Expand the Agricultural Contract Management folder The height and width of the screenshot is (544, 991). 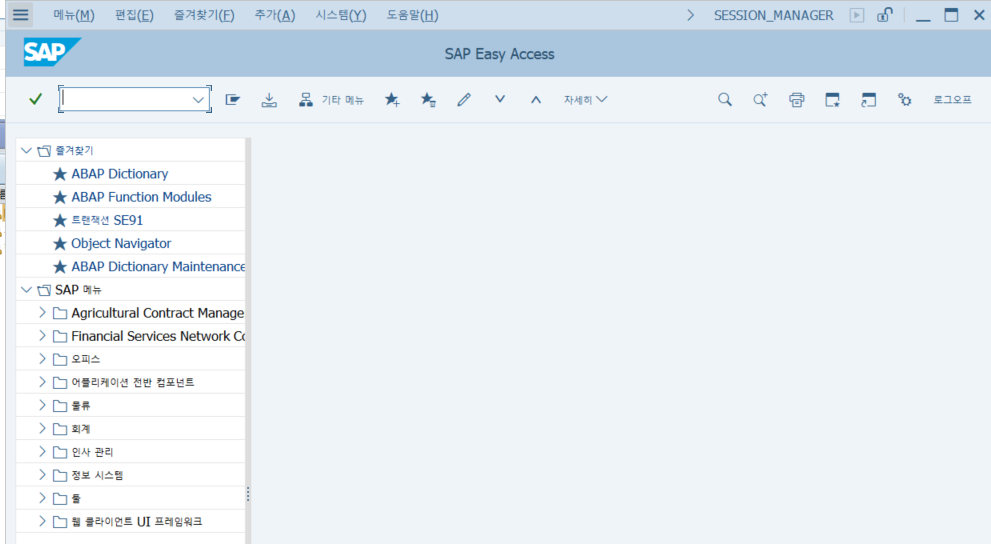click(42, 312)
